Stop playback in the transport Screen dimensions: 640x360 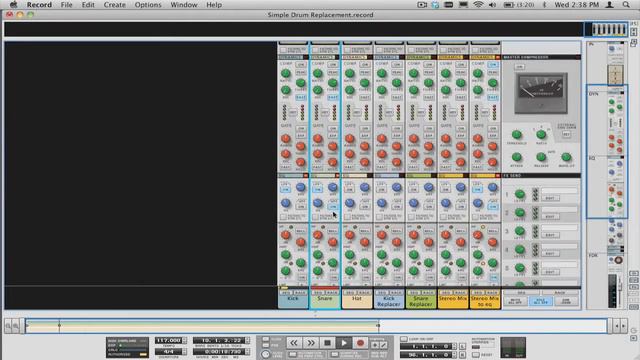coord(327,343)
